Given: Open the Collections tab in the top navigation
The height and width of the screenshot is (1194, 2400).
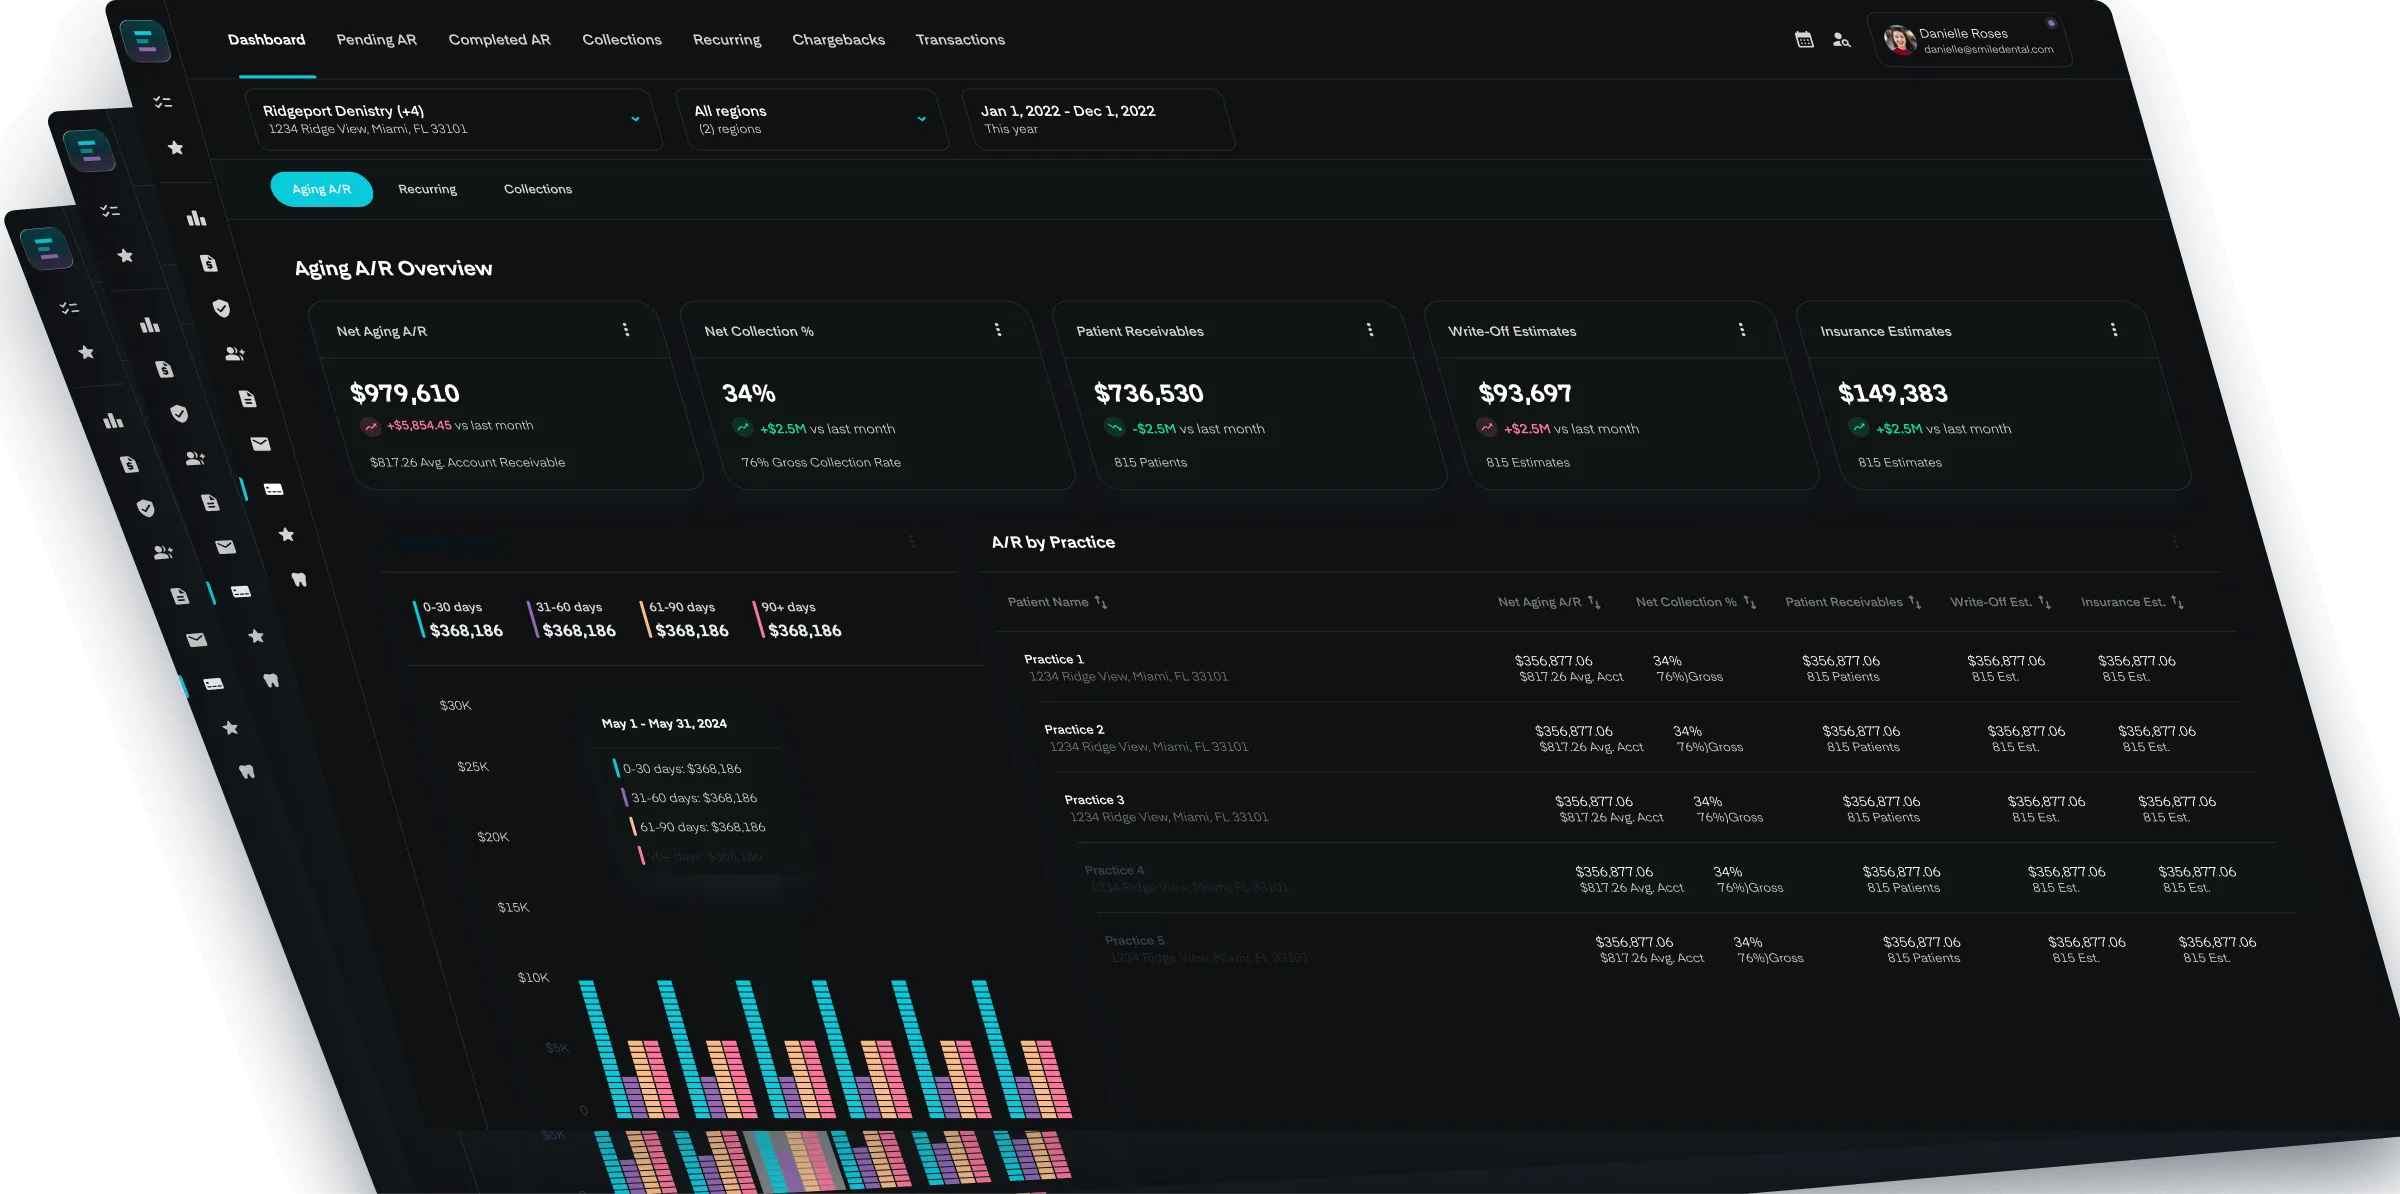Looking at the screenshot, I should (x=622, y=40).
